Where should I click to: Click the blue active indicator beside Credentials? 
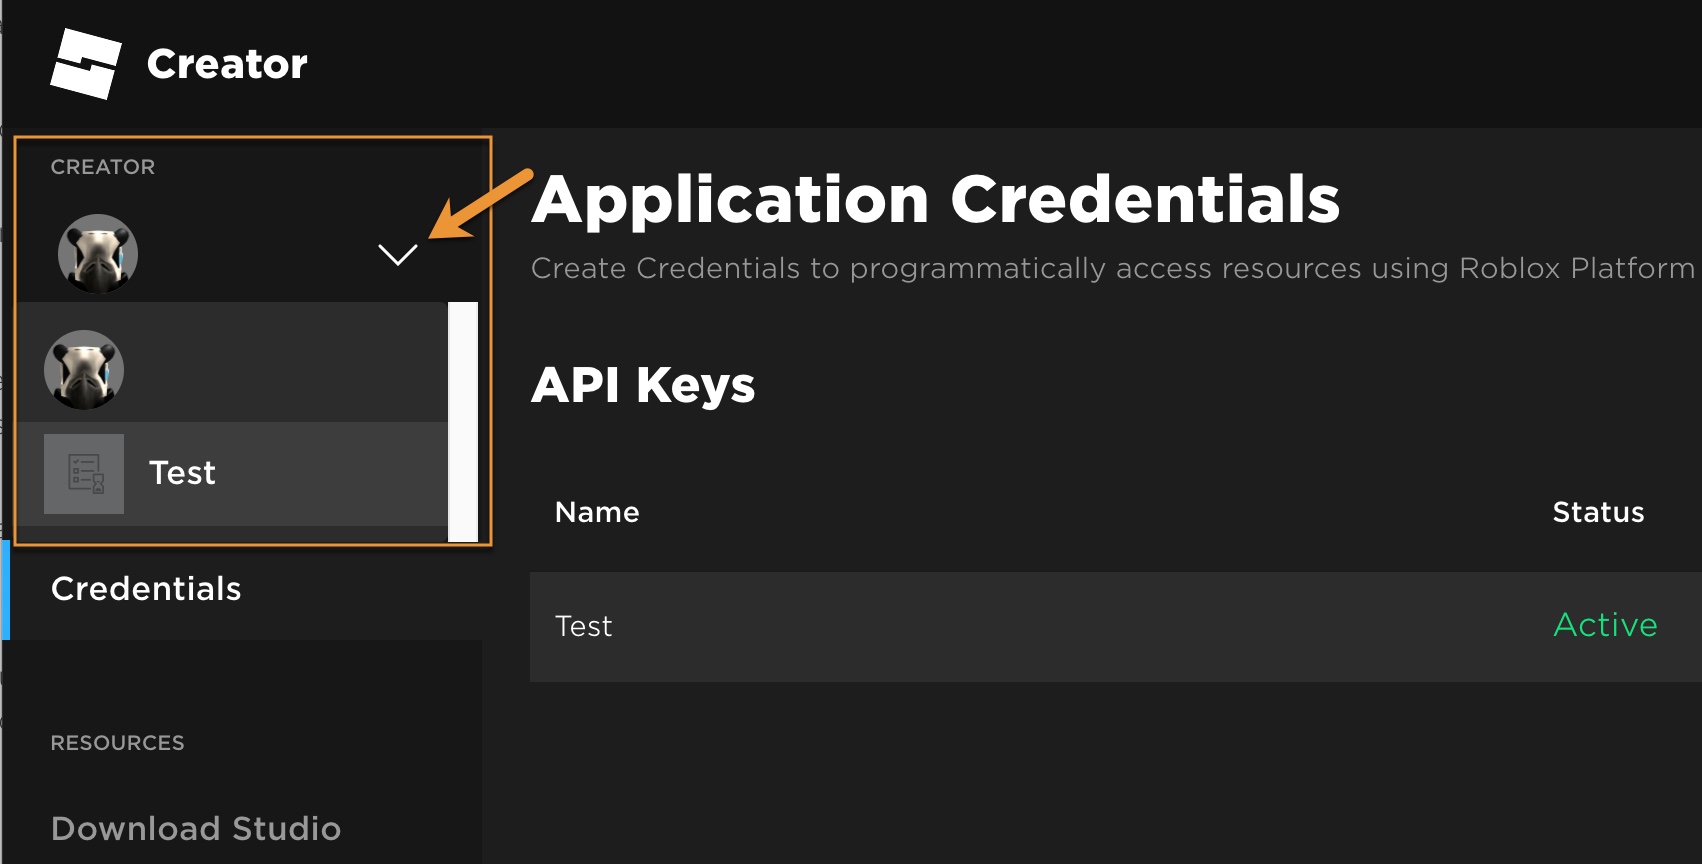(6, 590)
